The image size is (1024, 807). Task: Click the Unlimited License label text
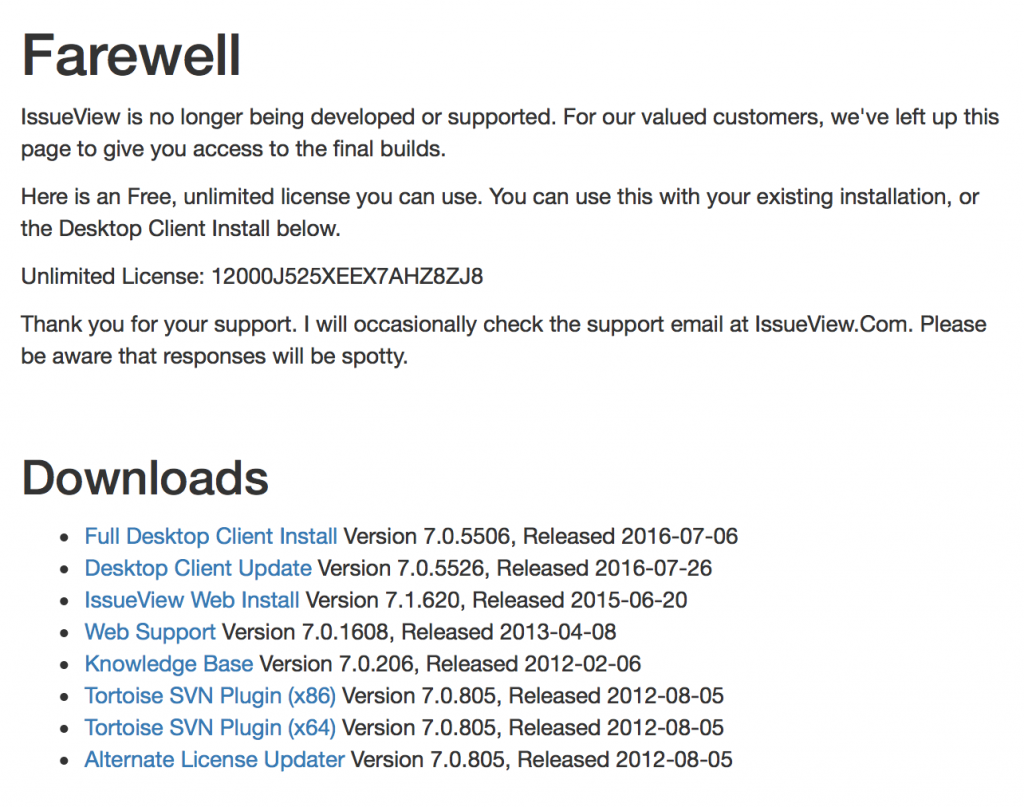point(113,276)
